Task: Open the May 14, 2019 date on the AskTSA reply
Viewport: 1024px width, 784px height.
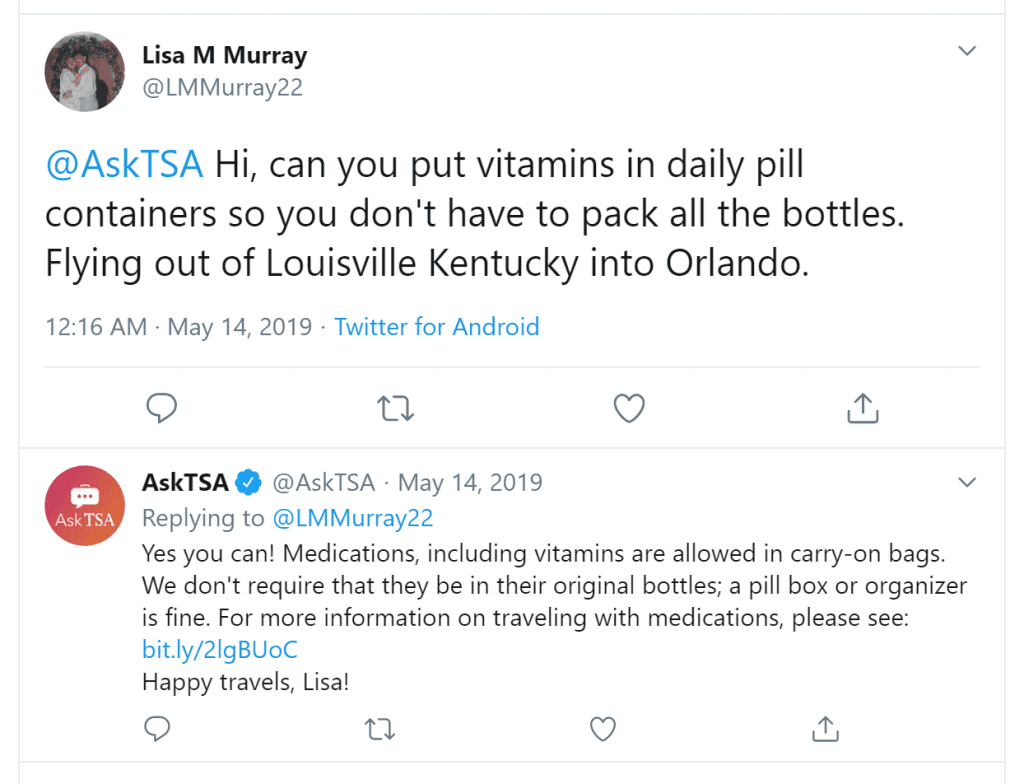Action: click(x=470, y=483)
